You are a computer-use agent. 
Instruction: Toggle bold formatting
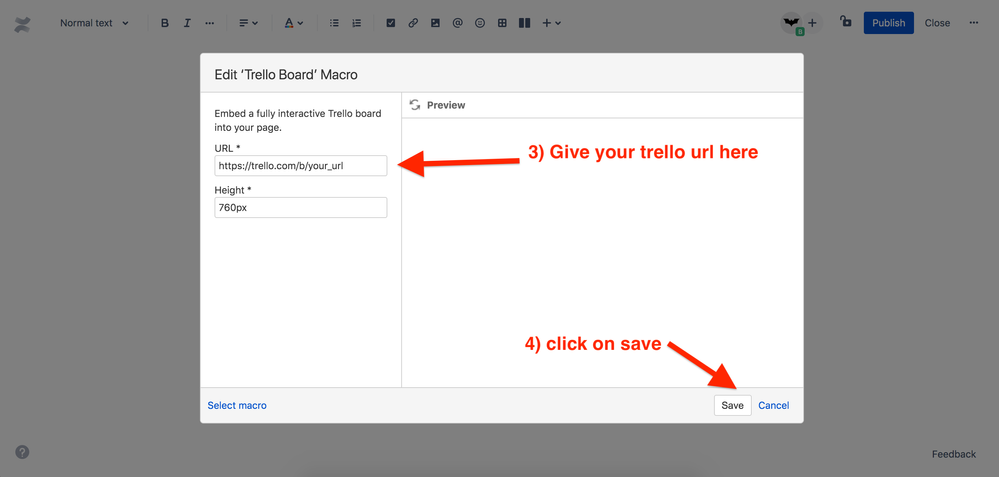(165, 23)
